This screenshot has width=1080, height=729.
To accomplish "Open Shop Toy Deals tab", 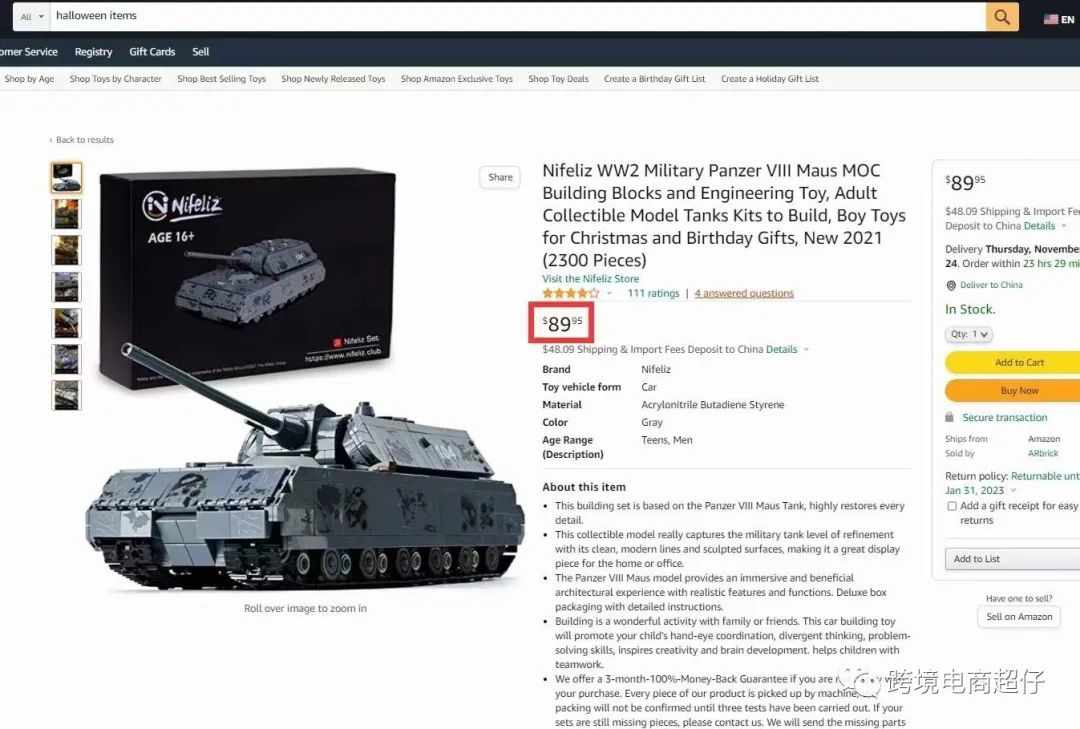I will [559, 79].
